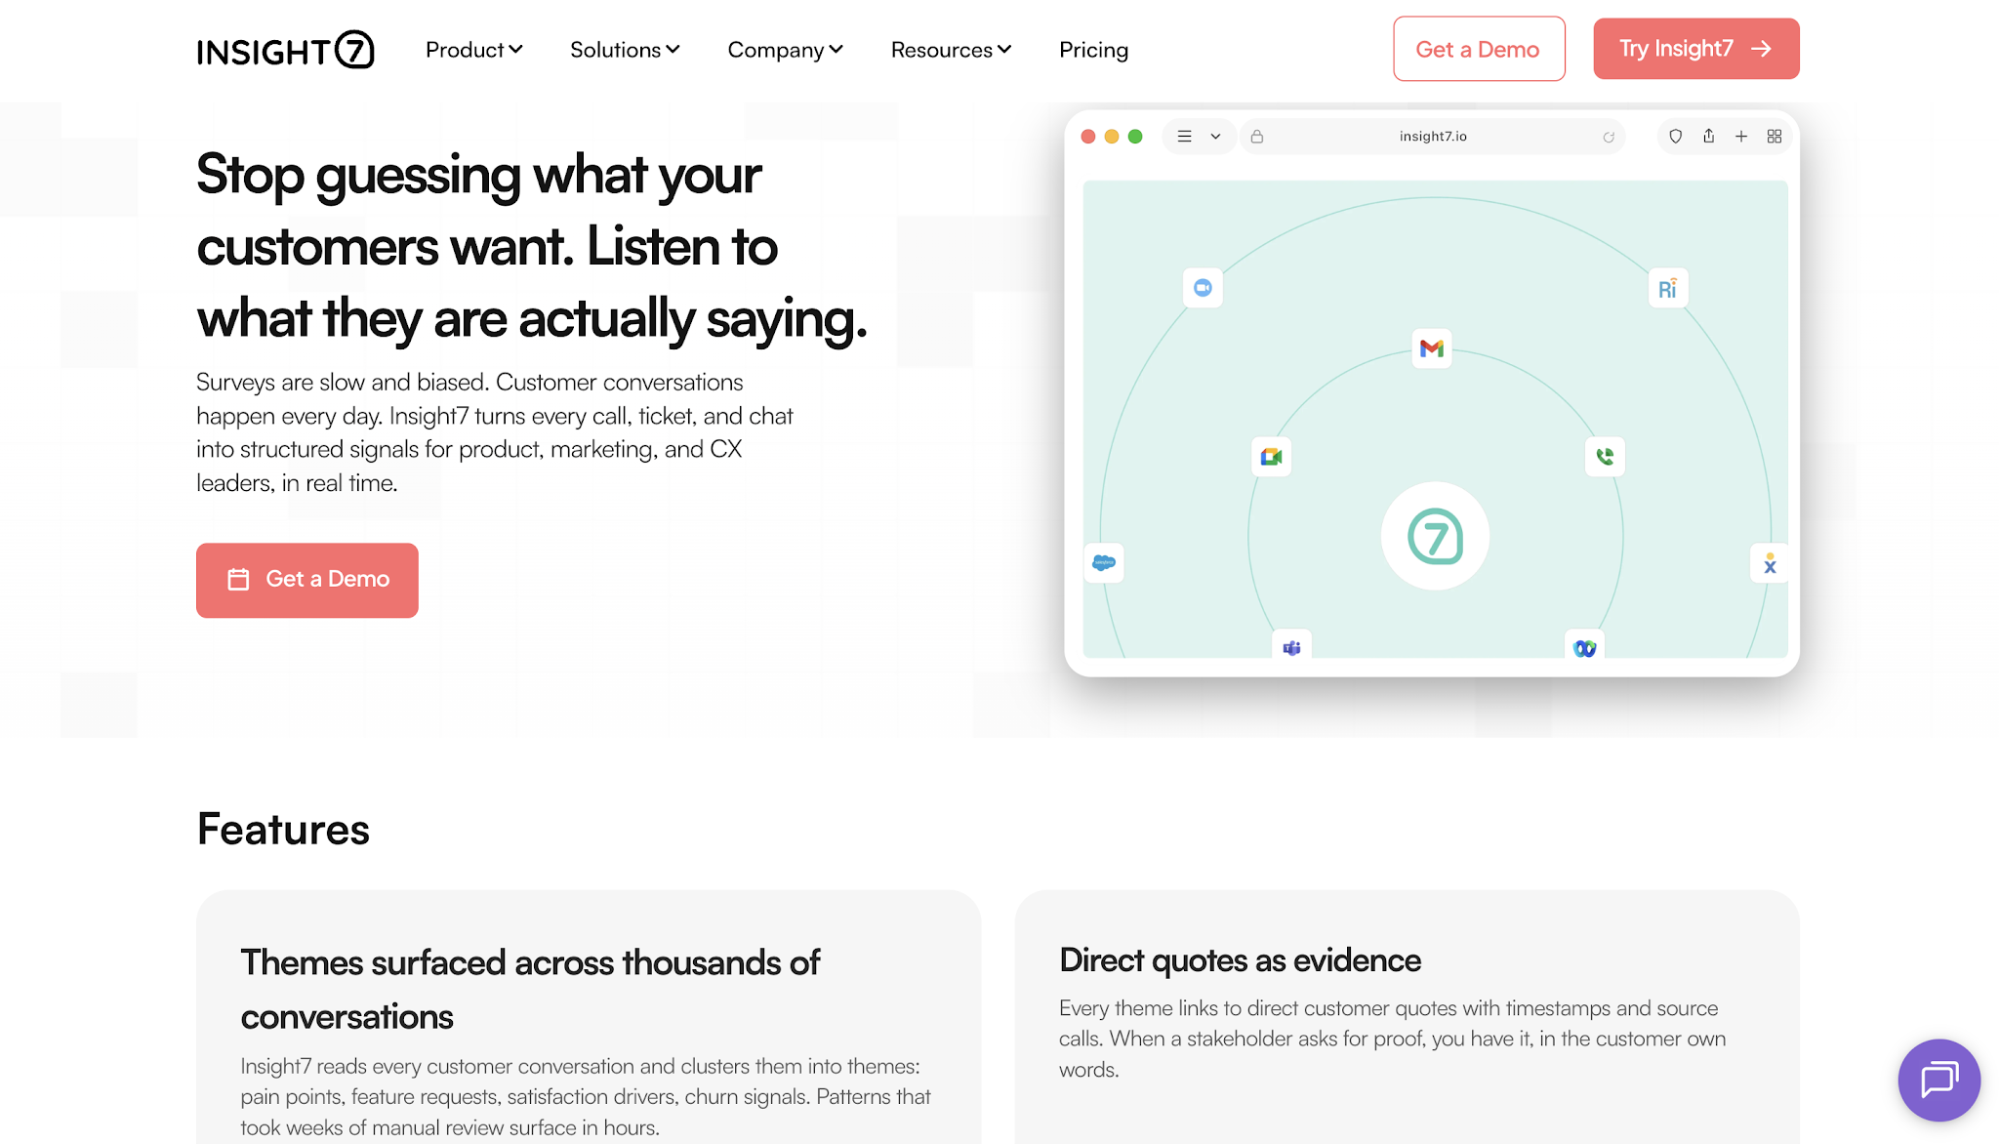Click the Gmail icon in the illustration

pyautogui.click(x=1431, y=348)
